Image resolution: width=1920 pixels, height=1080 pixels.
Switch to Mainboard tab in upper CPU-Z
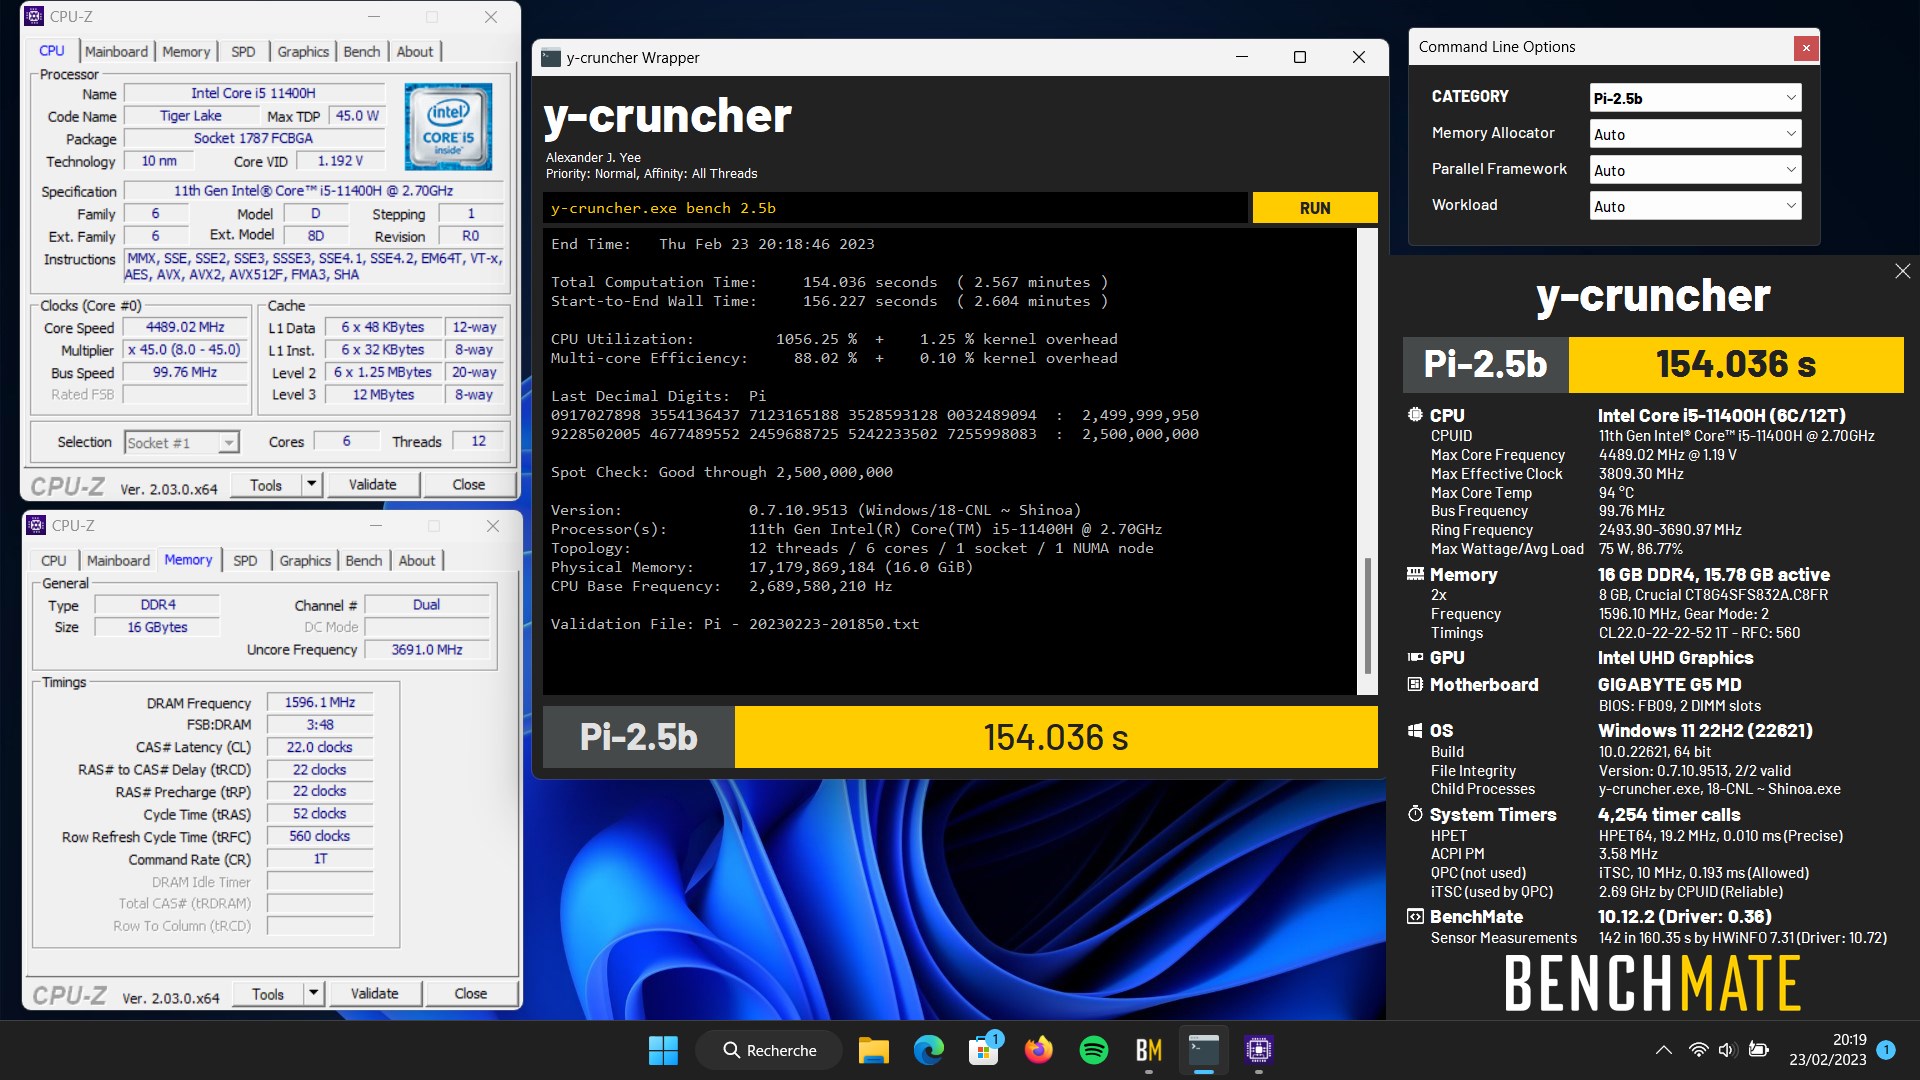point(116,51)
